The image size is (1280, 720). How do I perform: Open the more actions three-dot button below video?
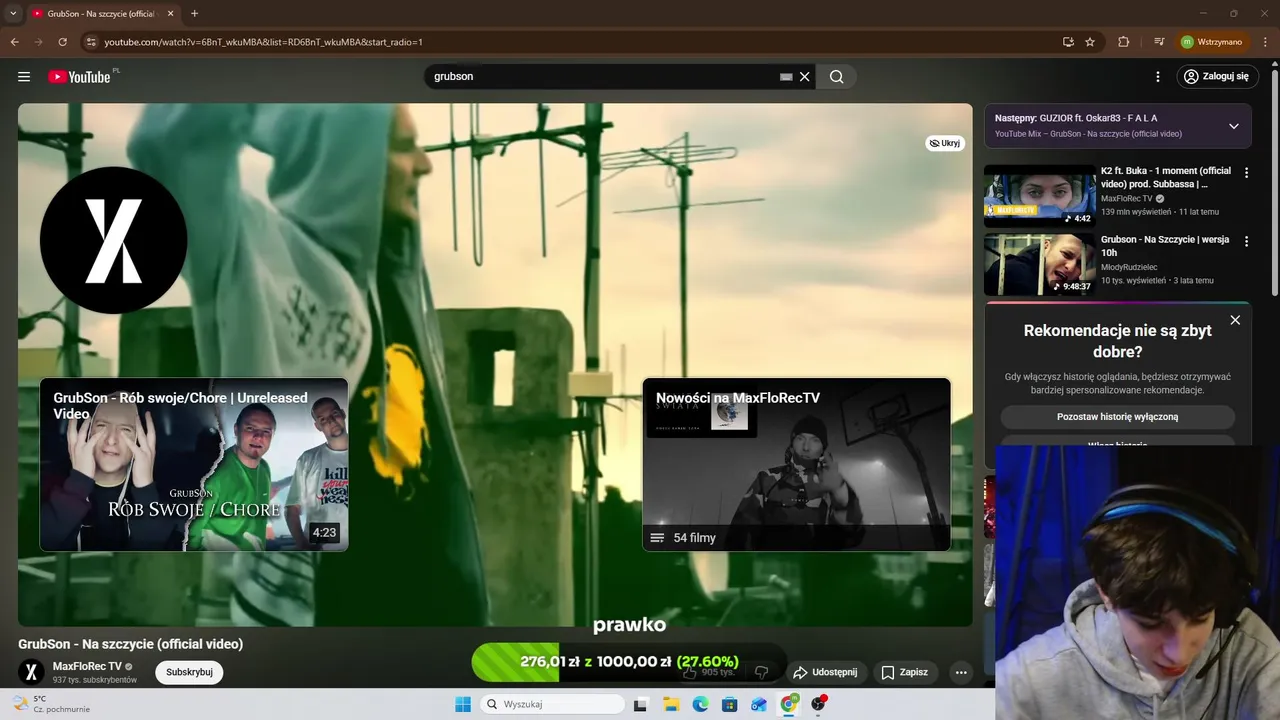[x=961, y=672]
